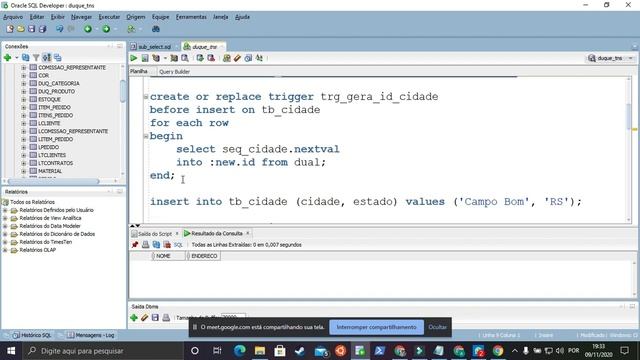This screenshot has height=360, width=640.
Task: Open the Arquivo menu
Action: tap(13, 17)
